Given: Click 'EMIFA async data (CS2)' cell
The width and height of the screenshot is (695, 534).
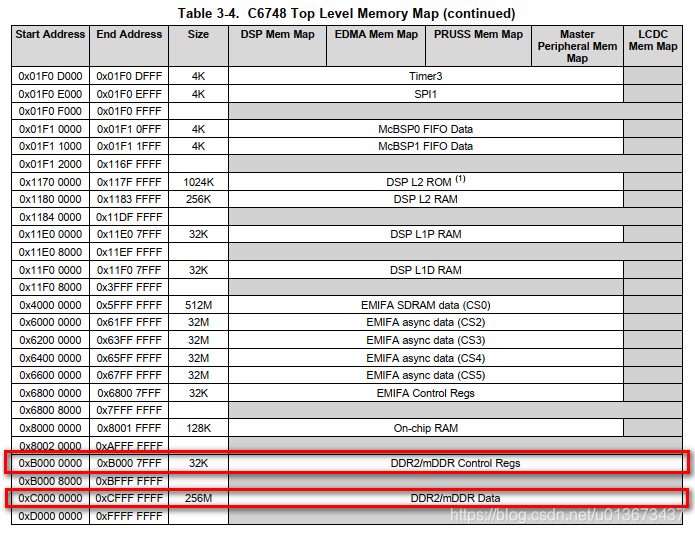Looking at the screenshot, I should (x=426, y=322).
